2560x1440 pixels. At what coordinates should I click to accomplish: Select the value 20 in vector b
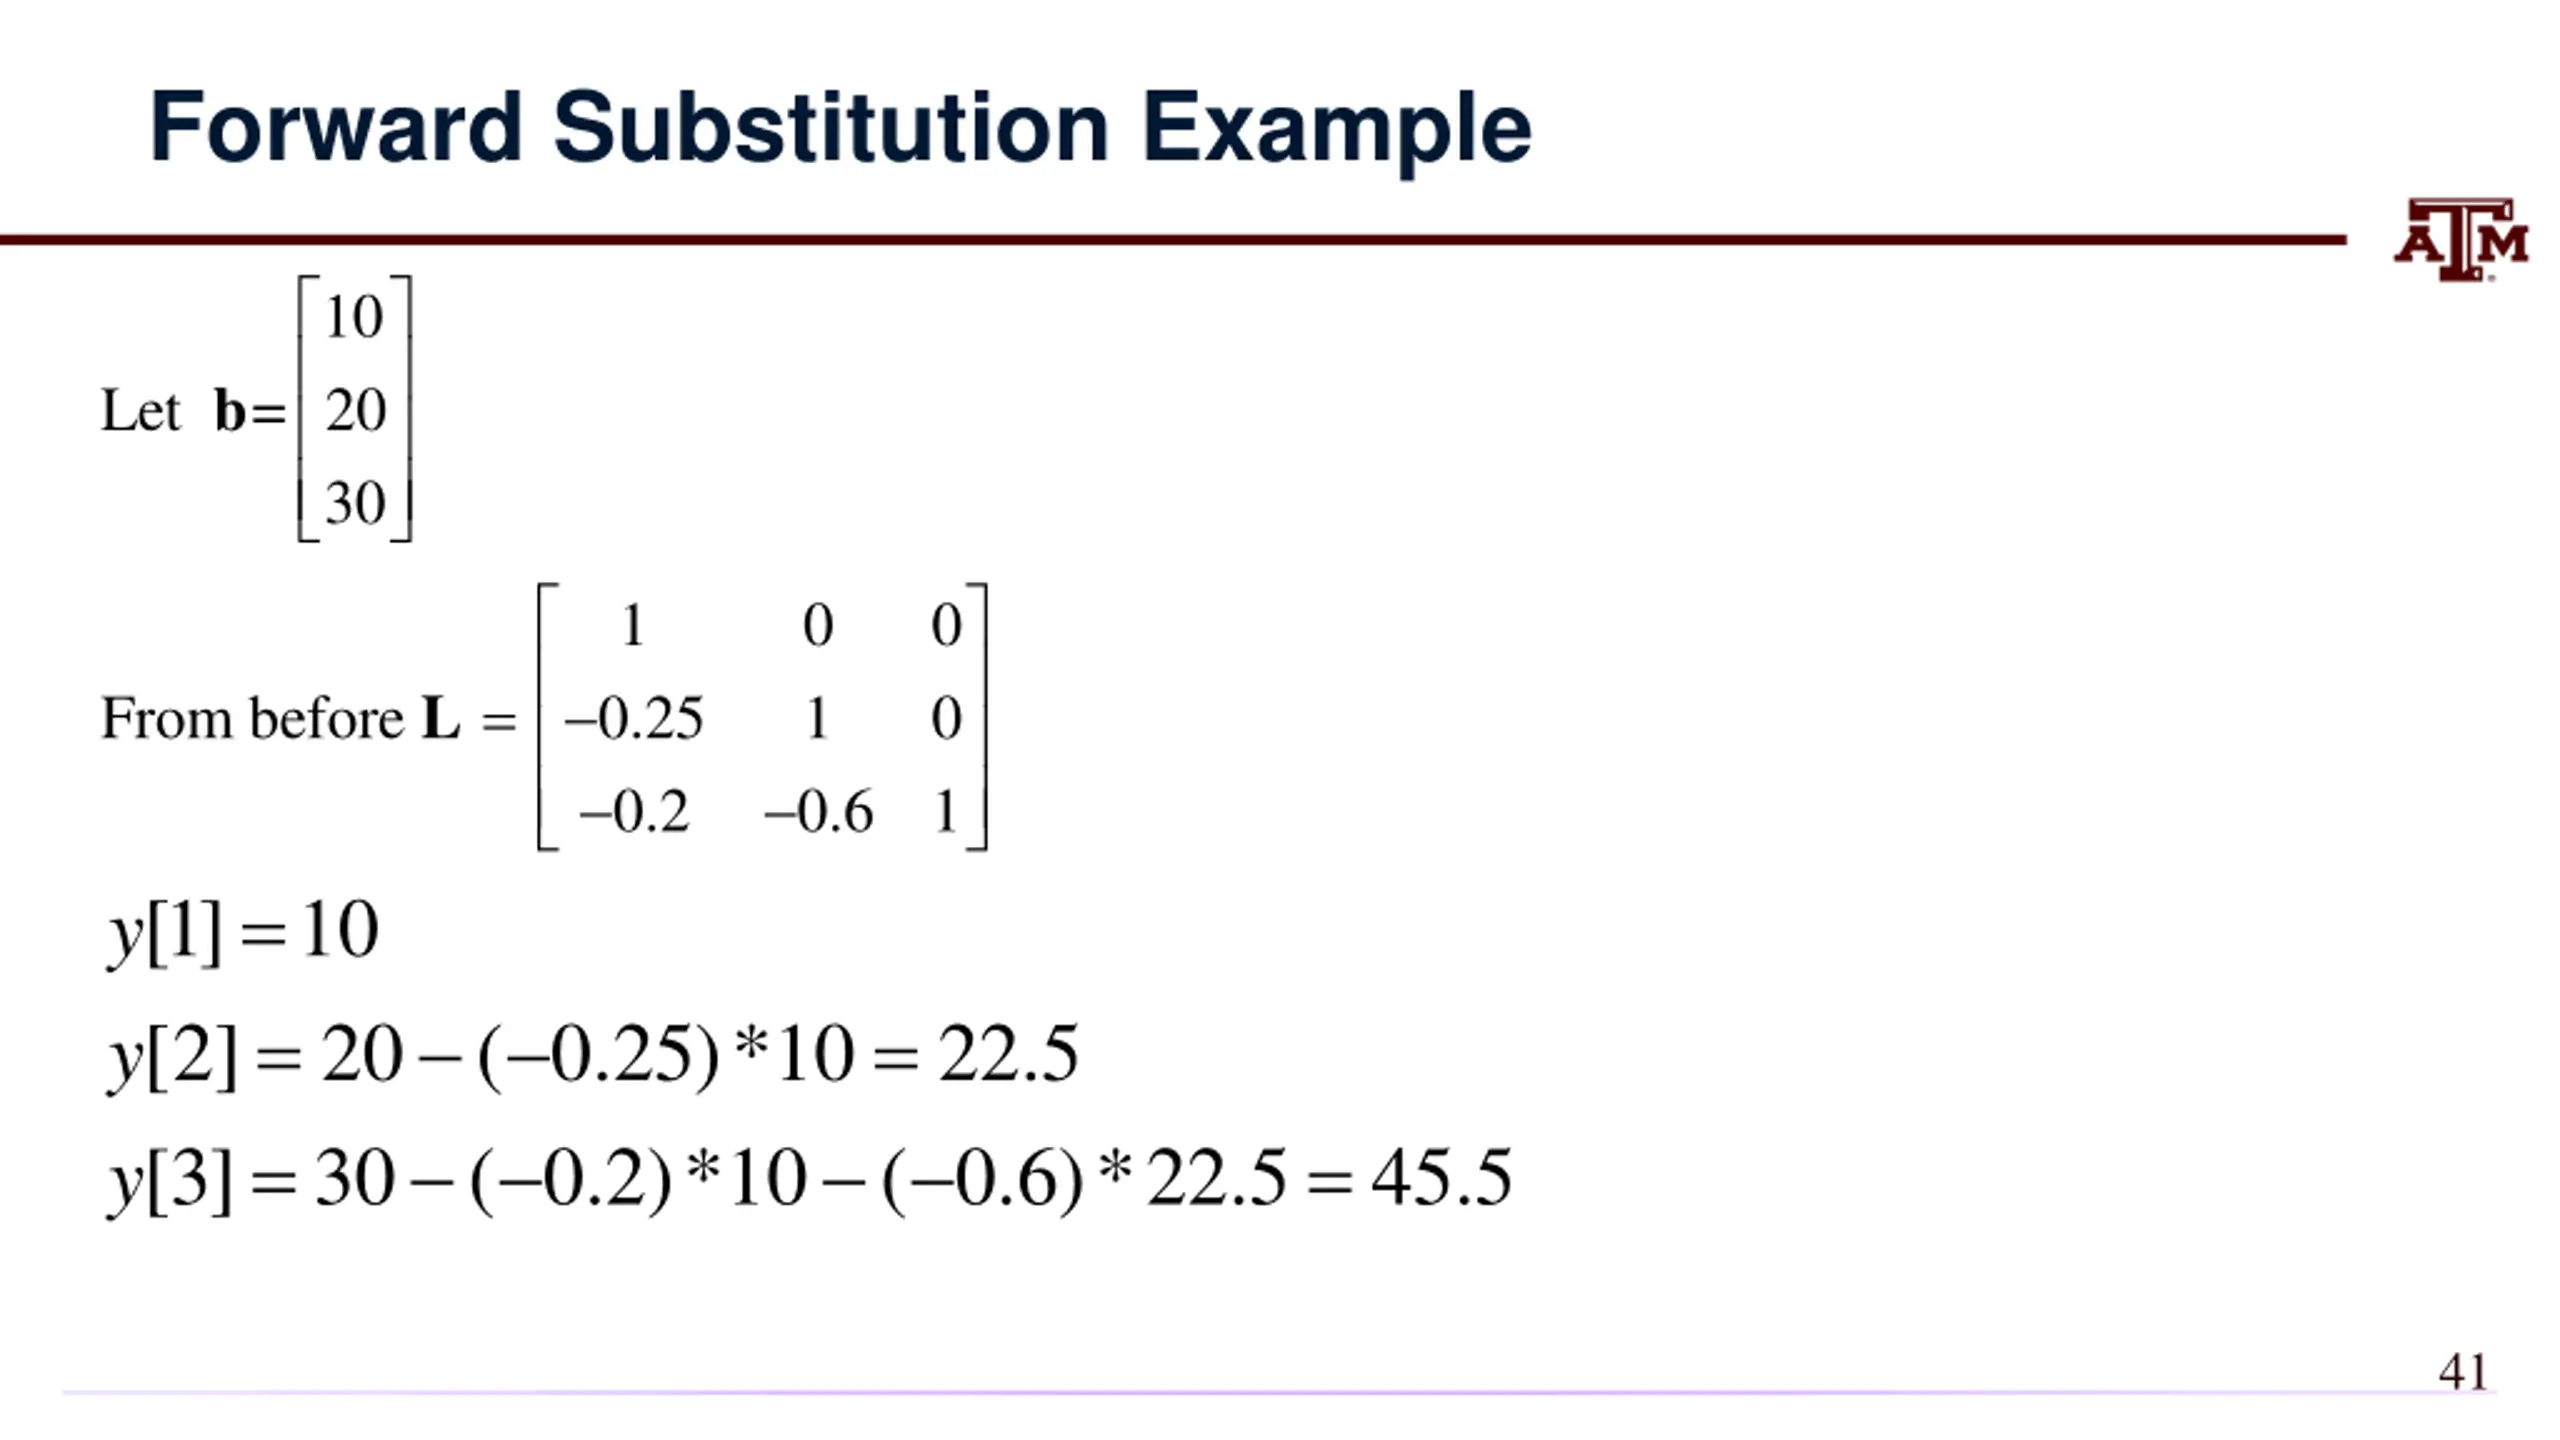[x=355, y=410]
